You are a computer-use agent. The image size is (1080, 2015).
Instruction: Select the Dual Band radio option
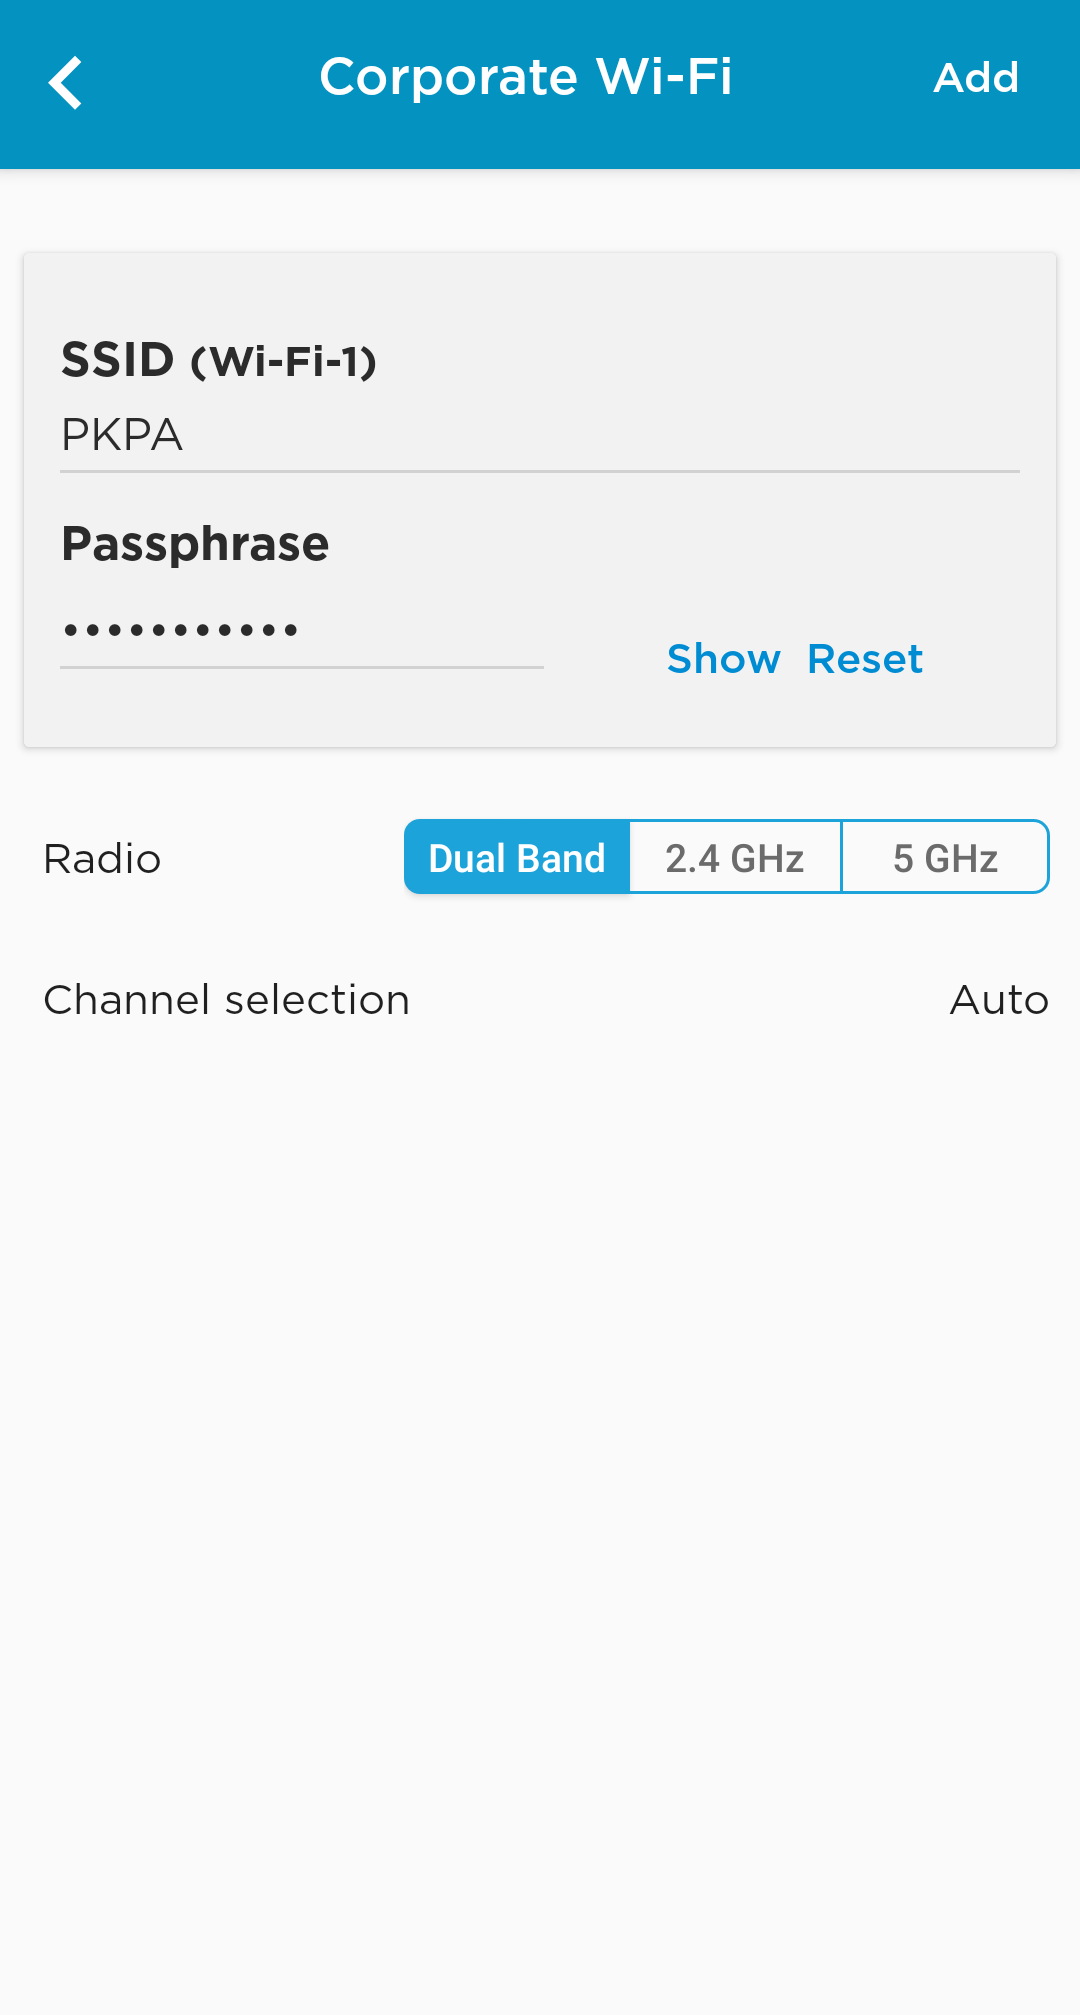(517, 858)
